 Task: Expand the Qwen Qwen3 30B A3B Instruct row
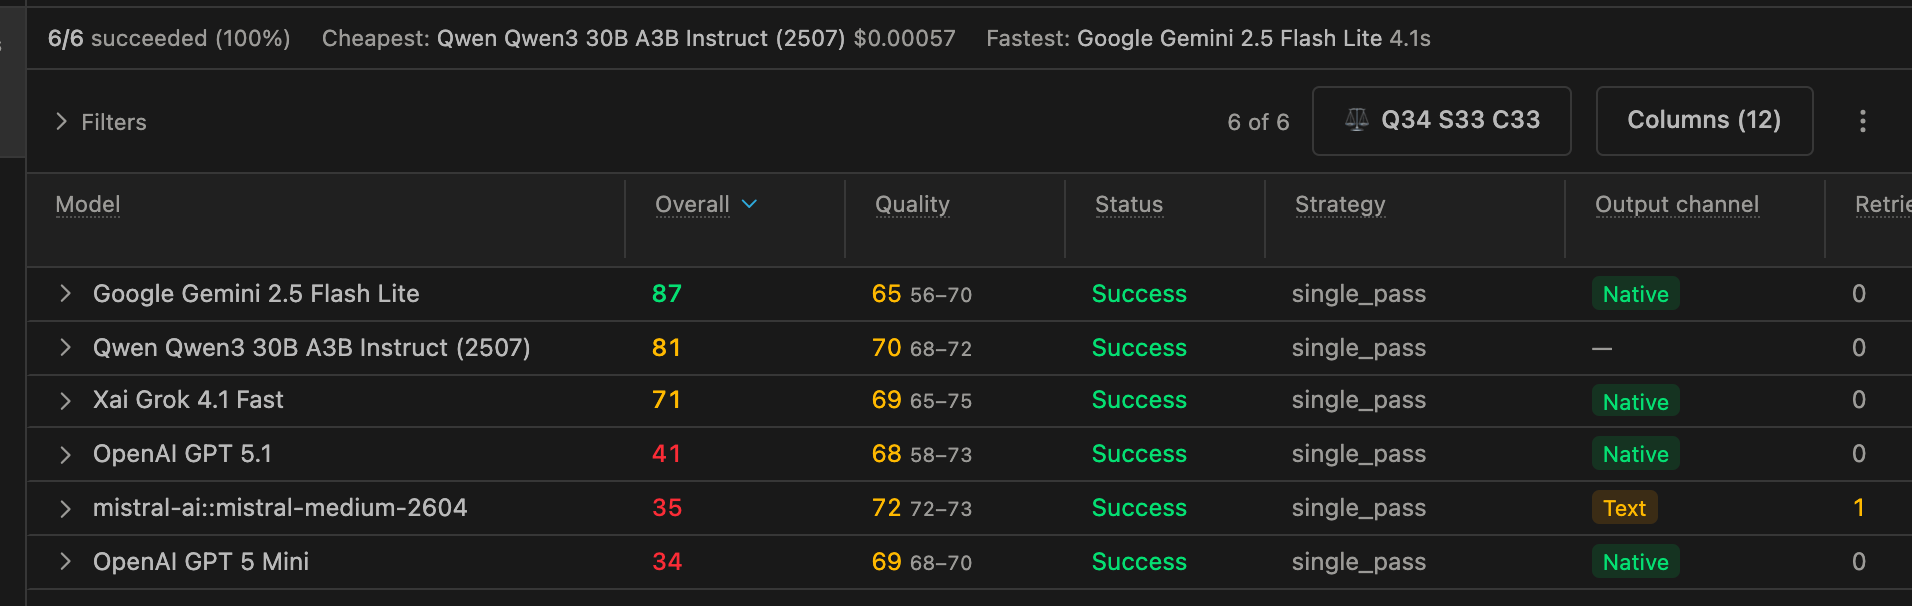tap(65, 347)
